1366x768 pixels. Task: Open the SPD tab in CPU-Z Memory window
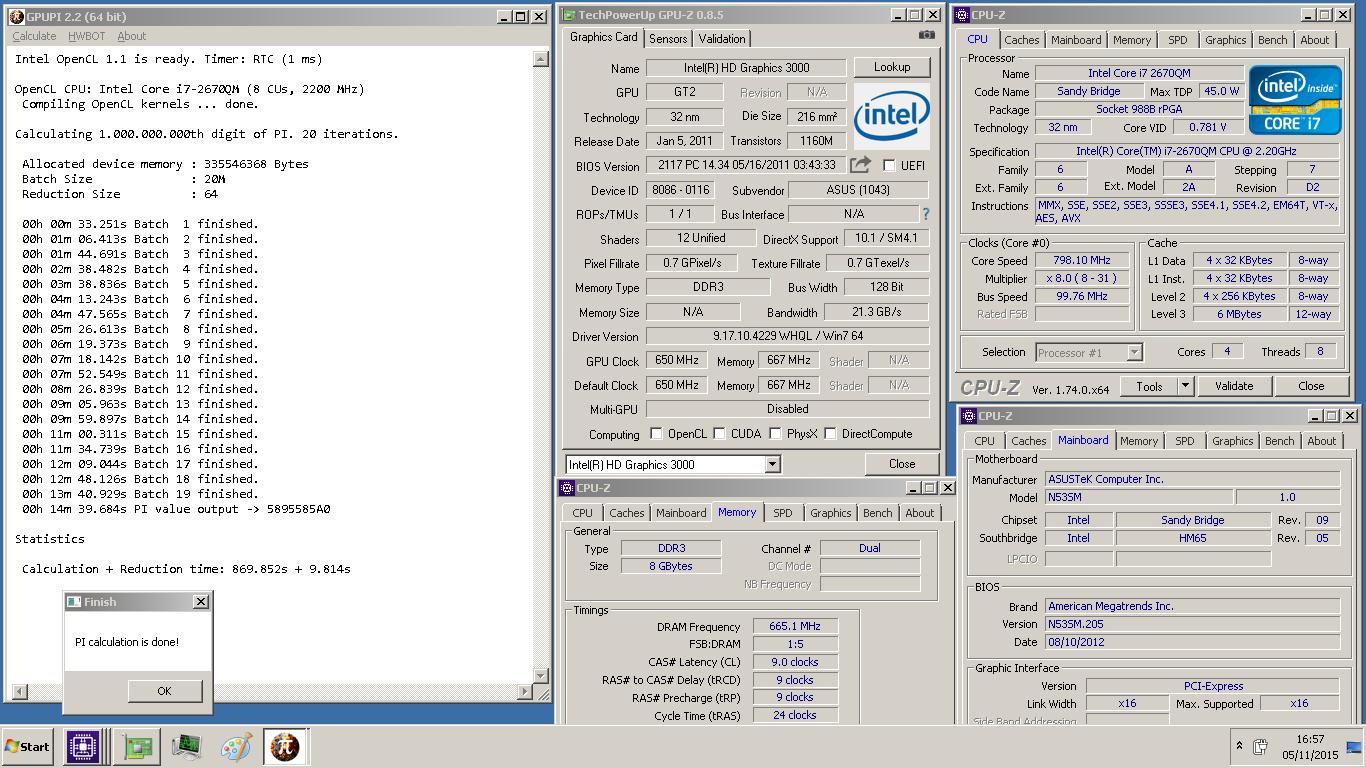783,513
